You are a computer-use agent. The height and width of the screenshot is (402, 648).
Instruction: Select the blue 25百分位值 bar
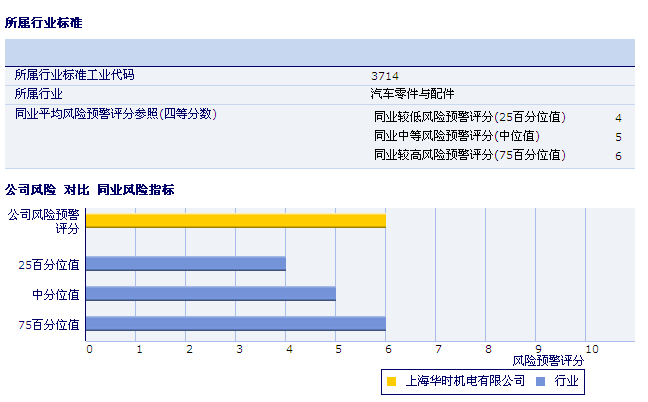(x=186, y=264)
